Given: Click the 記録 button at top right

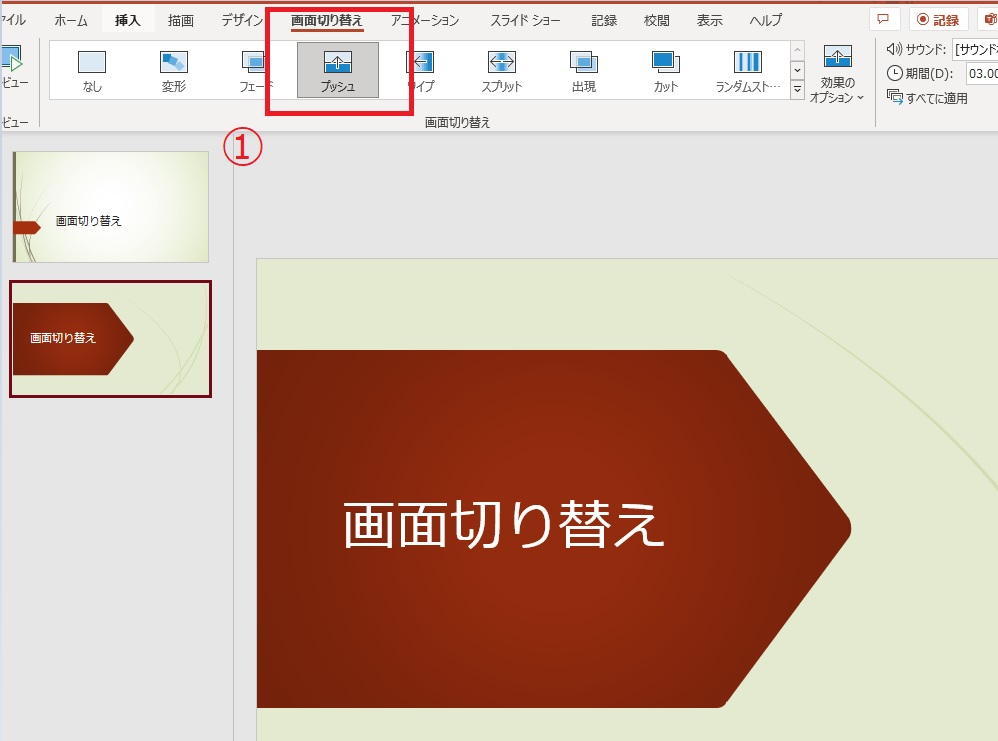Looking at the screenshot, I should point(937,20).
